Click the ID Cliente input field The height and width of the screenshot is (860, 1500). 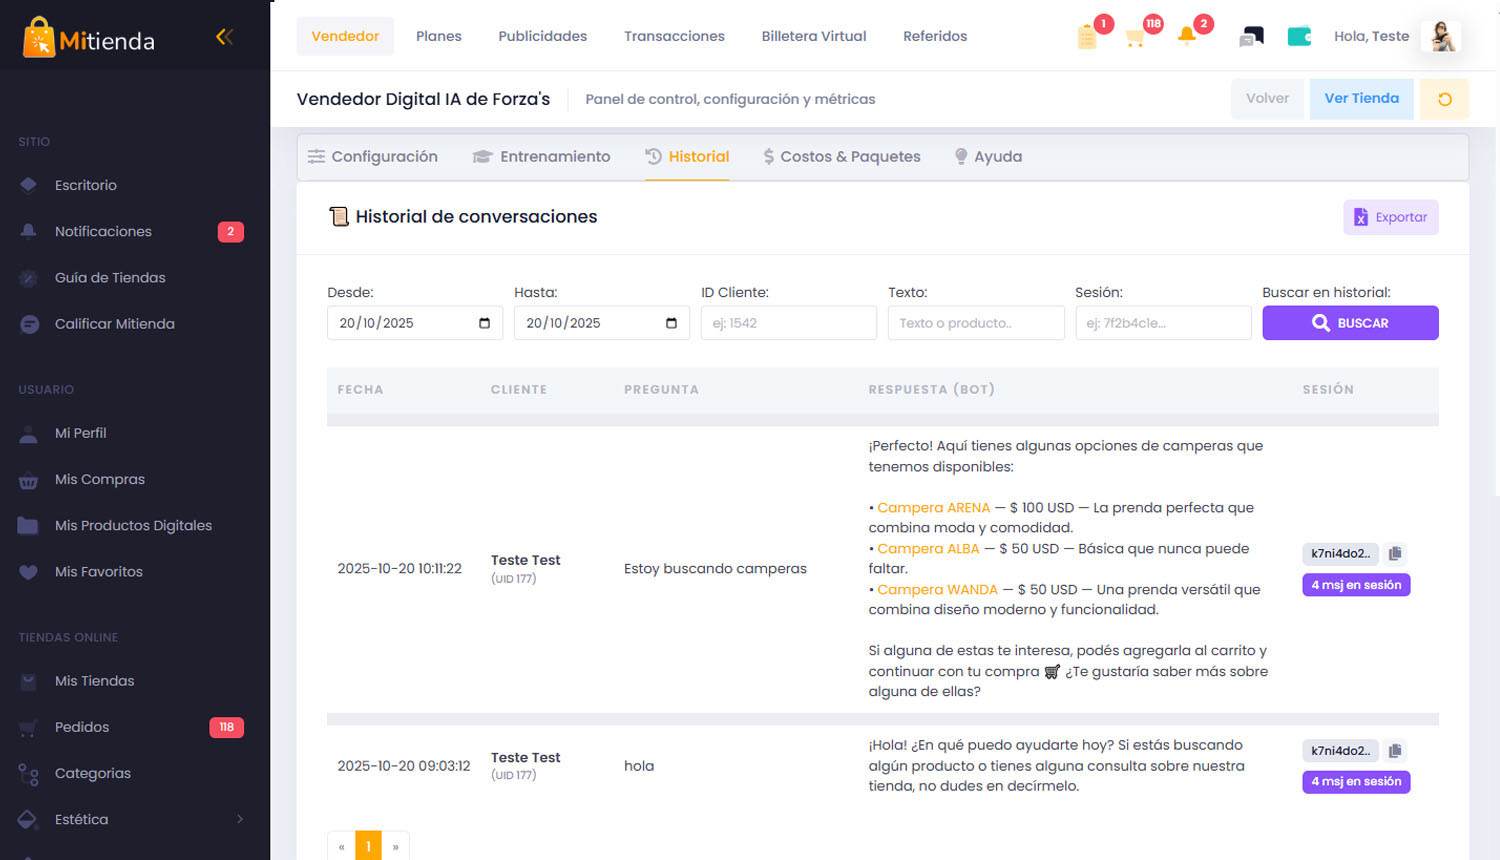point(788,323)
